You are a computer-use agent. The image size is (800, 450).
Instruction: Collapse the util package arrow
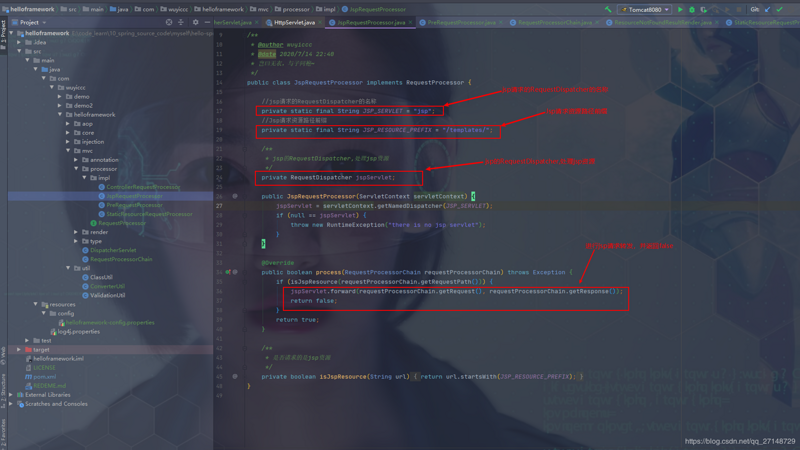(x=68, y=268)
